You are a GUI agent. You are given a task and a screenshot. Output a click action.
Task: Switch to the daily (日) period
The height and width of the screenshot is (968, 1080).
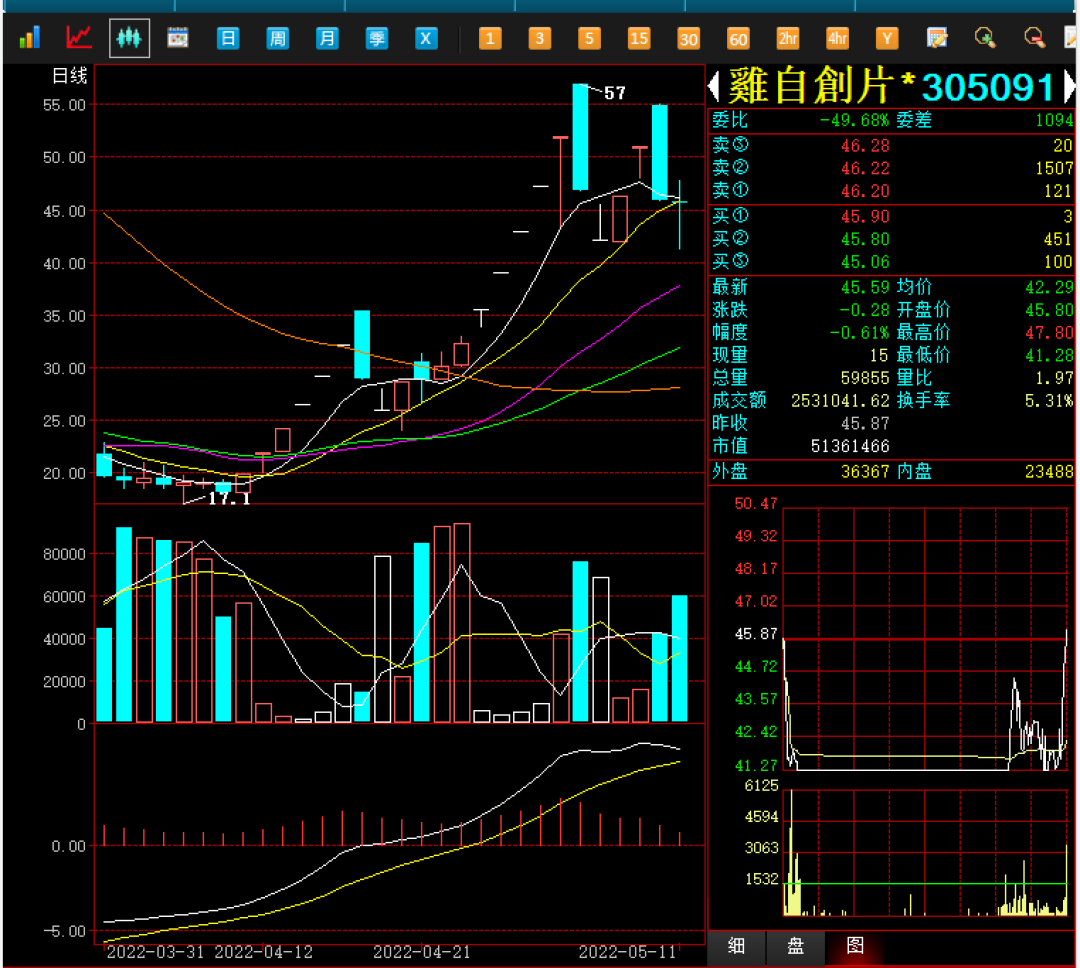click(227, 38)
